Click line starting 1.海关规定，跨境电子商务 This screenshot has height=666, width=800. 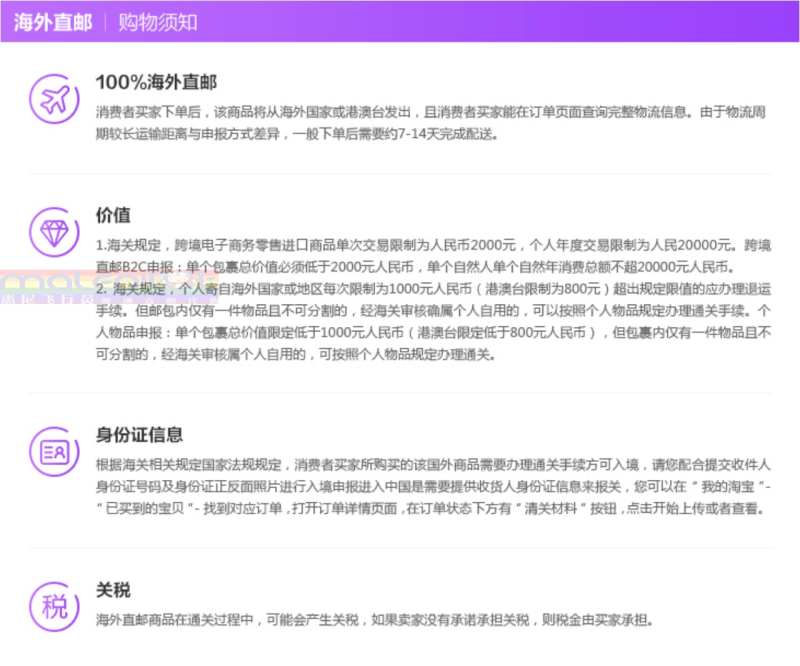pos(433,245)
